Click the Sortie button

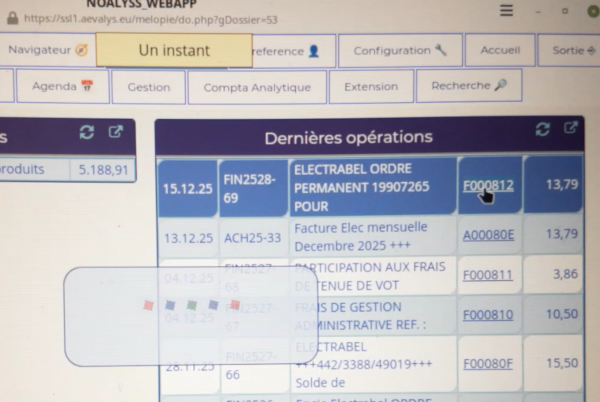(x=562, y=51)
